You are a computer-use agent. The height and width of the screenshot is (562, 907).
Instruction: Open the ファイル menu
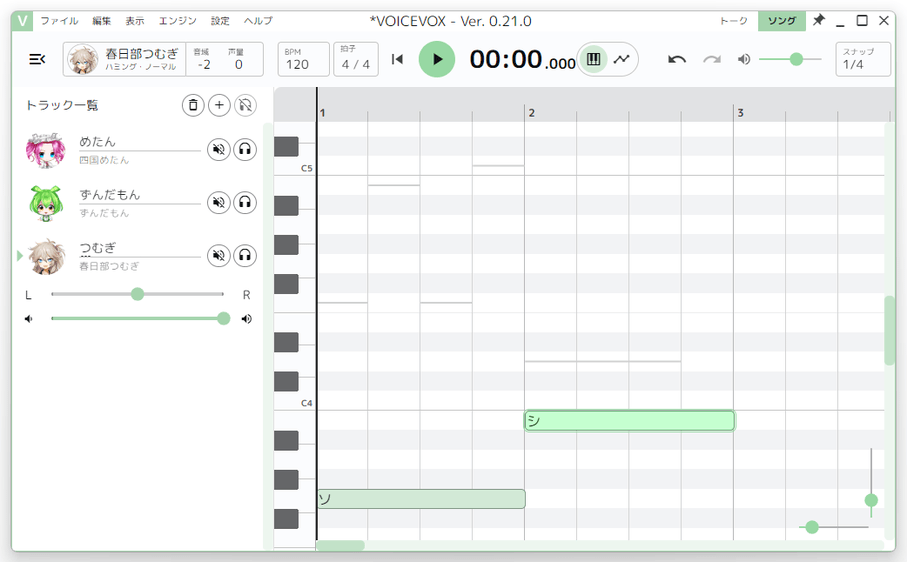coord(60,21)
